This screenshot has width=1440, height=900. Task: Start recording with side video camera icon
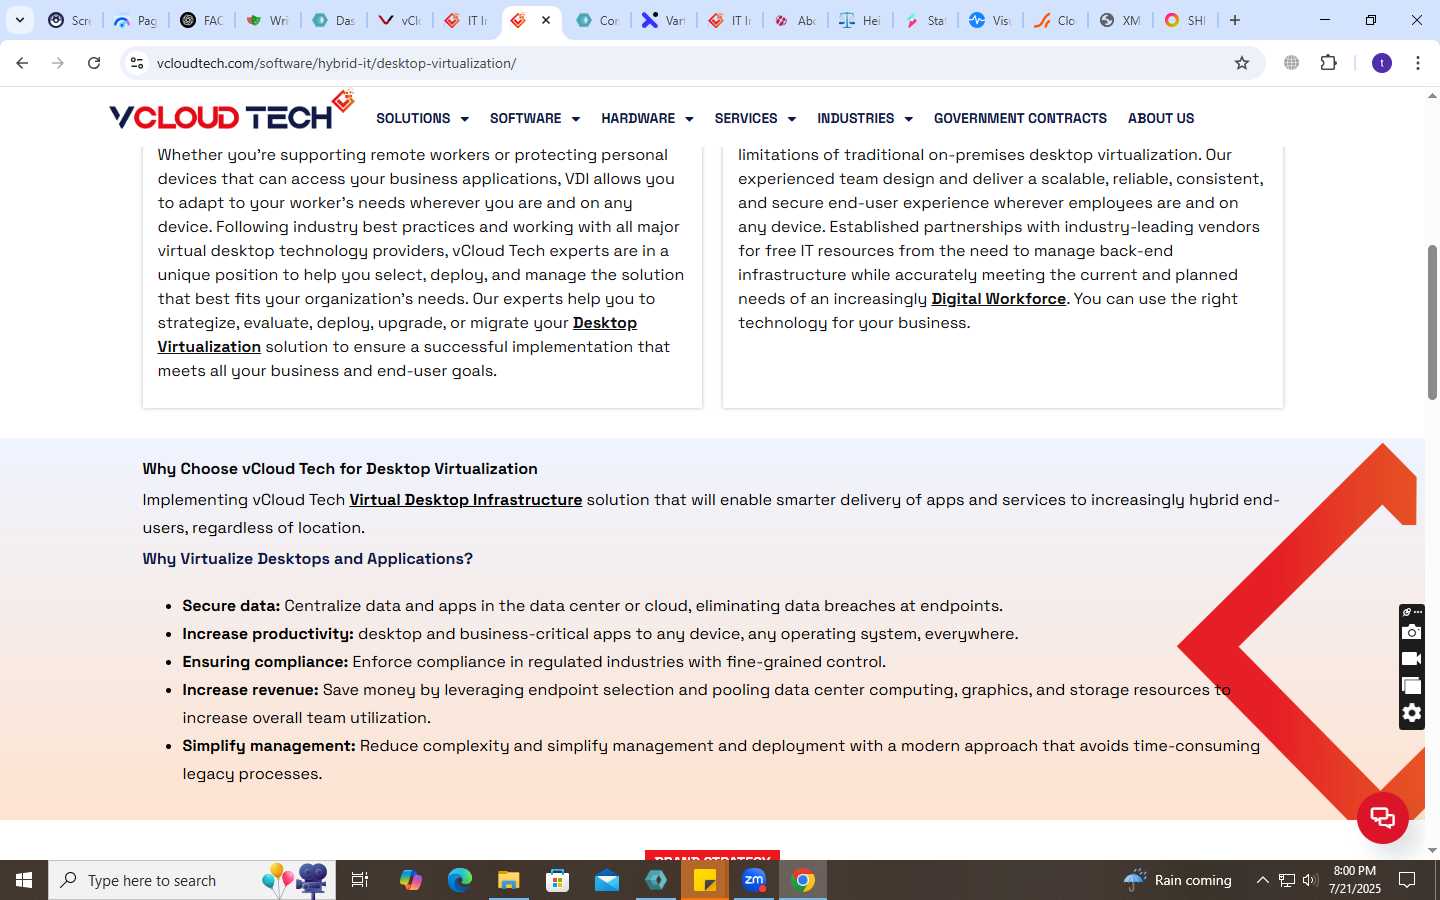[1411, 659]
